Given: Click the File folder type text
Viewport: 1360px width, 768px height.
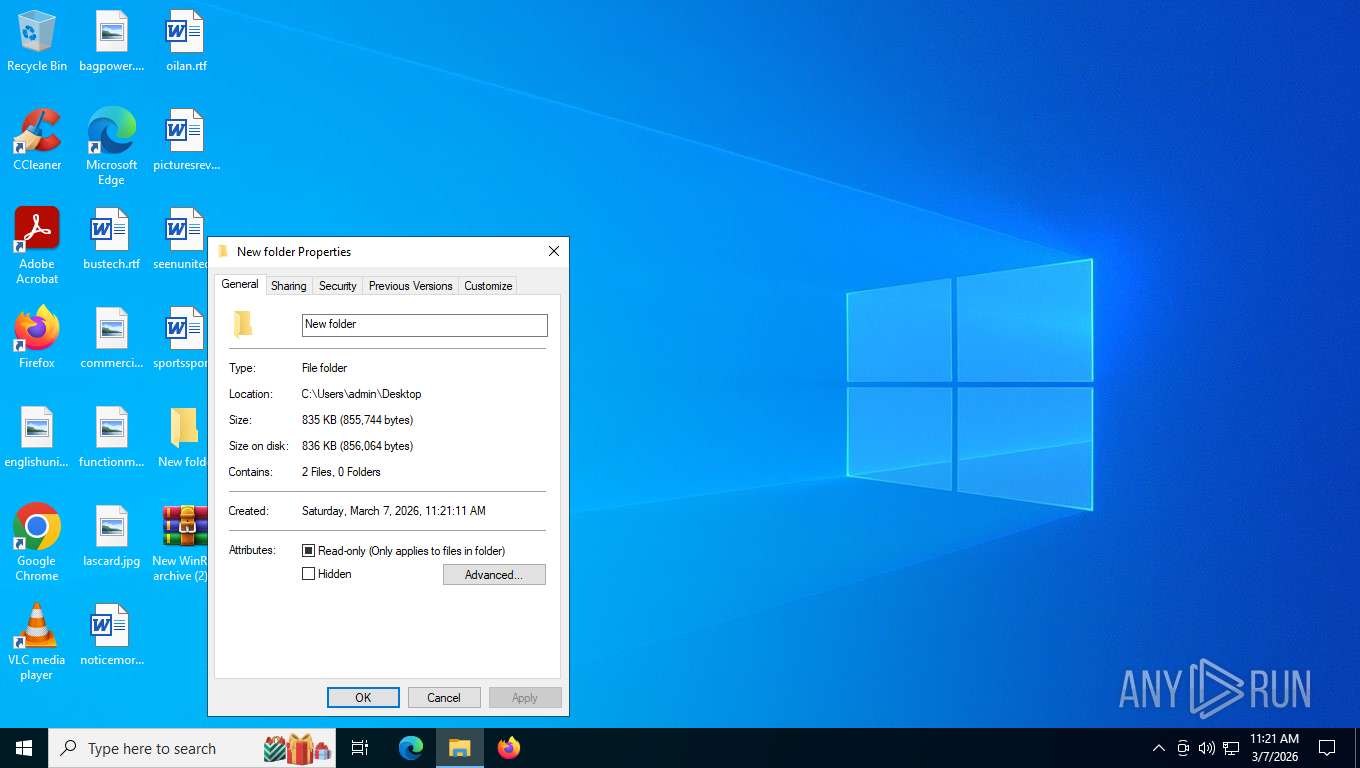Looking at the screenshot, I should click(x=325, y=368).
